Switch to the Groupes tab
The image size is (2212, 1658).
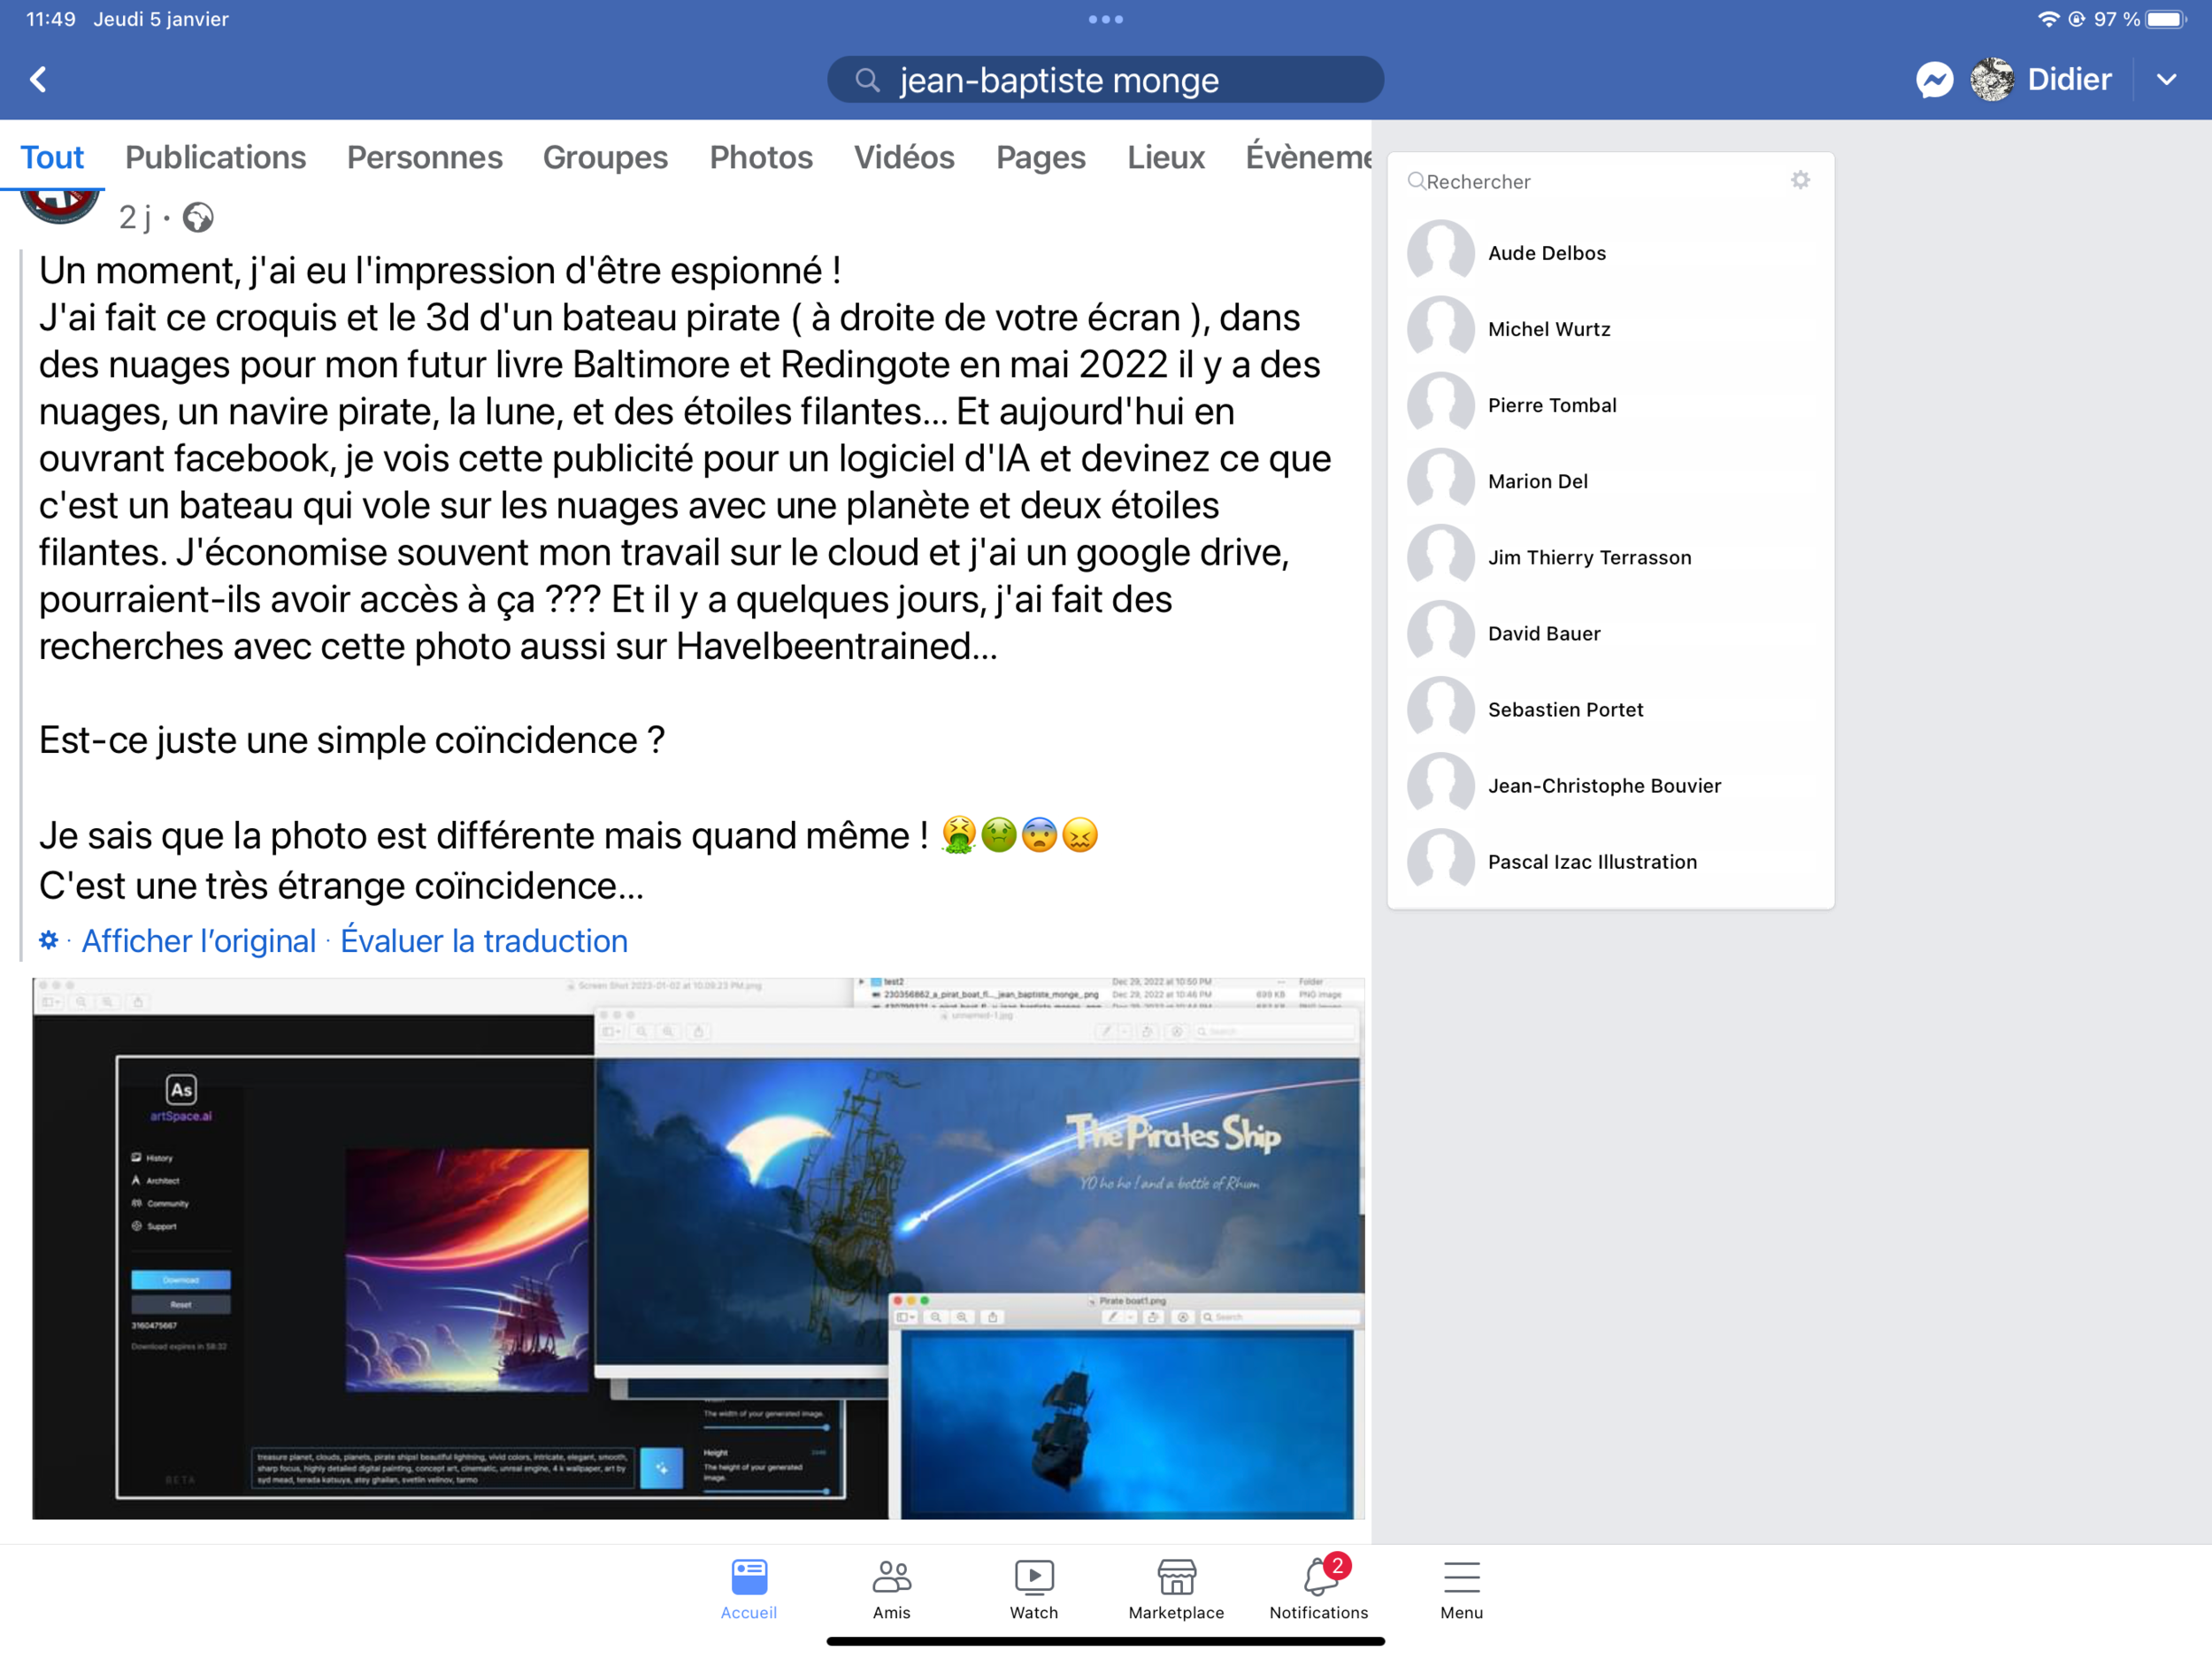point(605,157)
